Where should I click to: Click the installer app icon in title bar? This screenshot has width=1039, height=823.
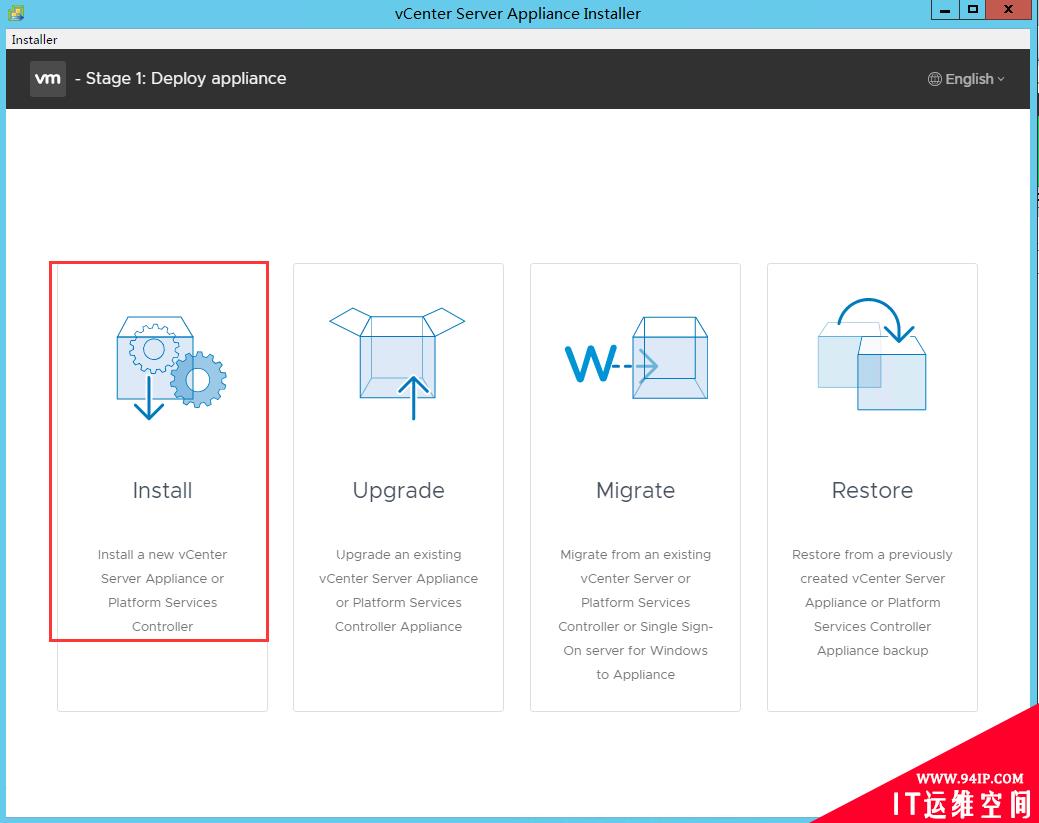pos(16,13)
